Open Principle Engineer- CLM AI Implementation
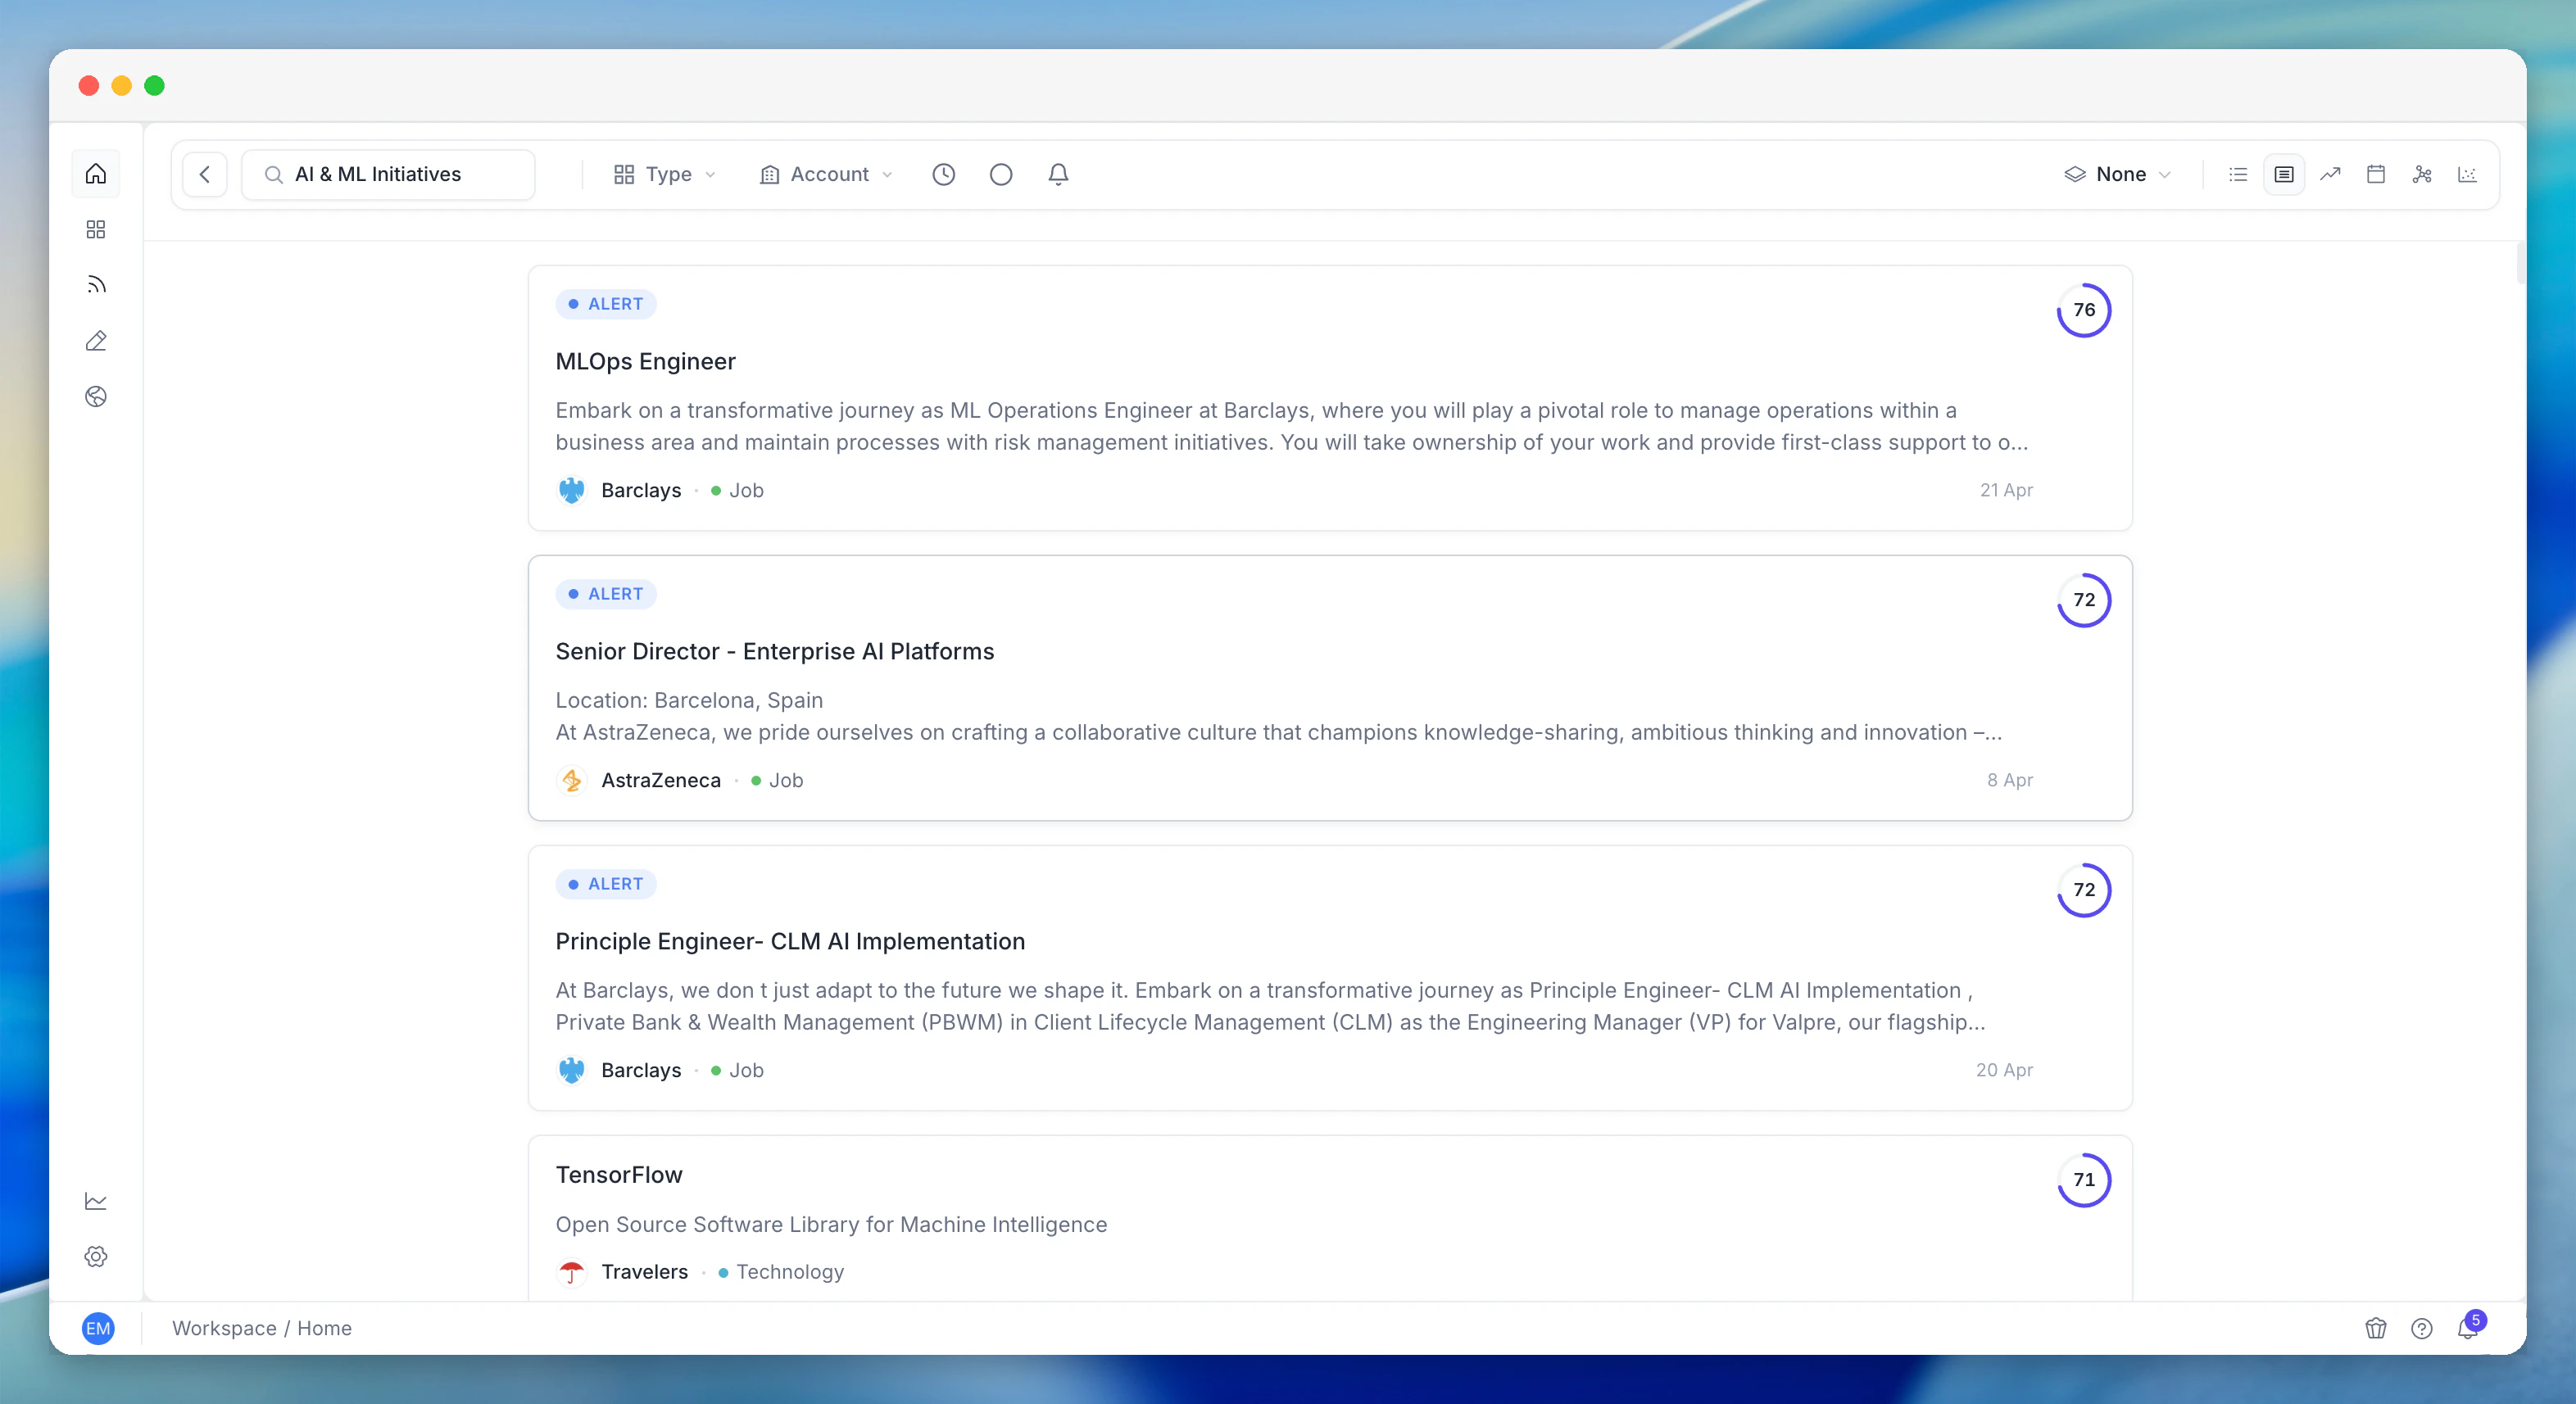The image size is (2576, 1404). point(790,941)
